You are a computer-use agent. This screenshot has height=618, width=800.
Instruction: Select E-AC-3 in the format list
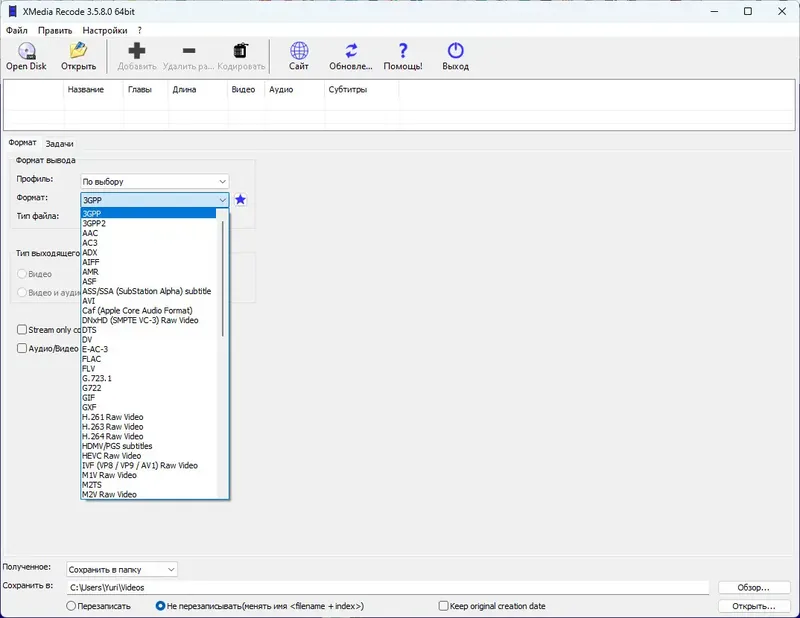[x=149, y=349]
